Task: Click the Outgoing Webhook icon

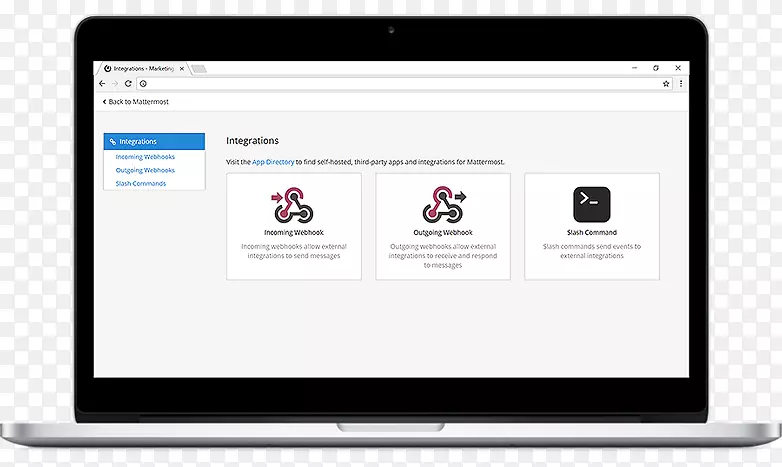Action: (443, 206)
